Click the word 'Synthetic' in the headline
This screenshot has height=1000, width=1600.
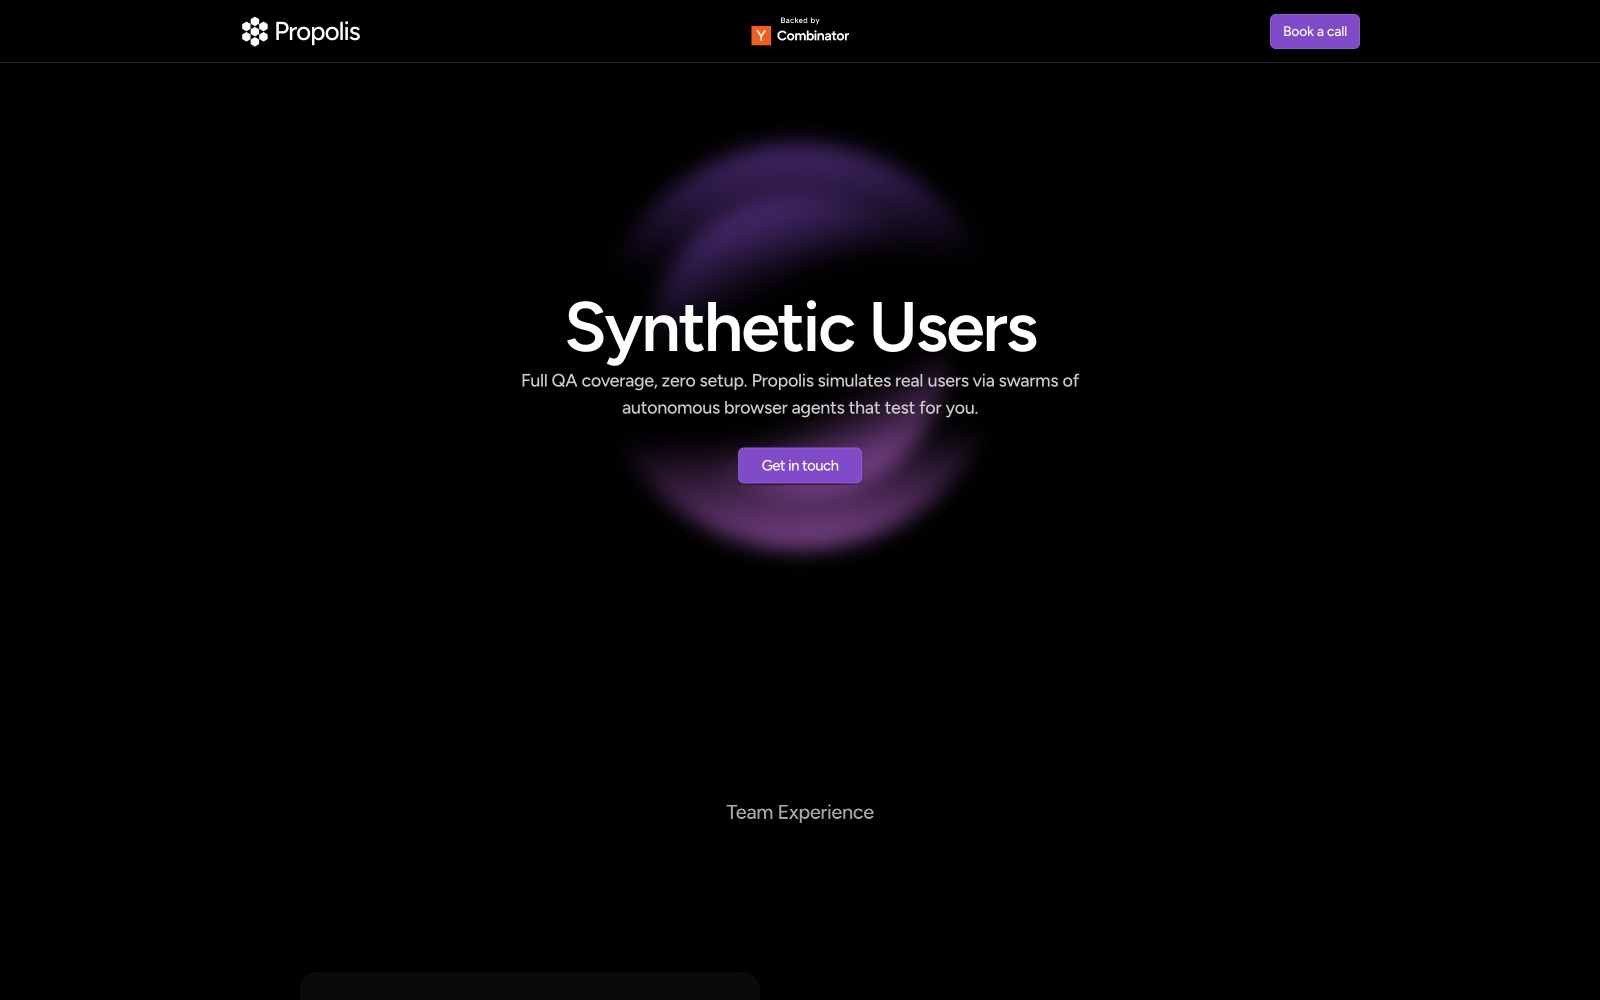pyautogui.click(x=710, y=328)
